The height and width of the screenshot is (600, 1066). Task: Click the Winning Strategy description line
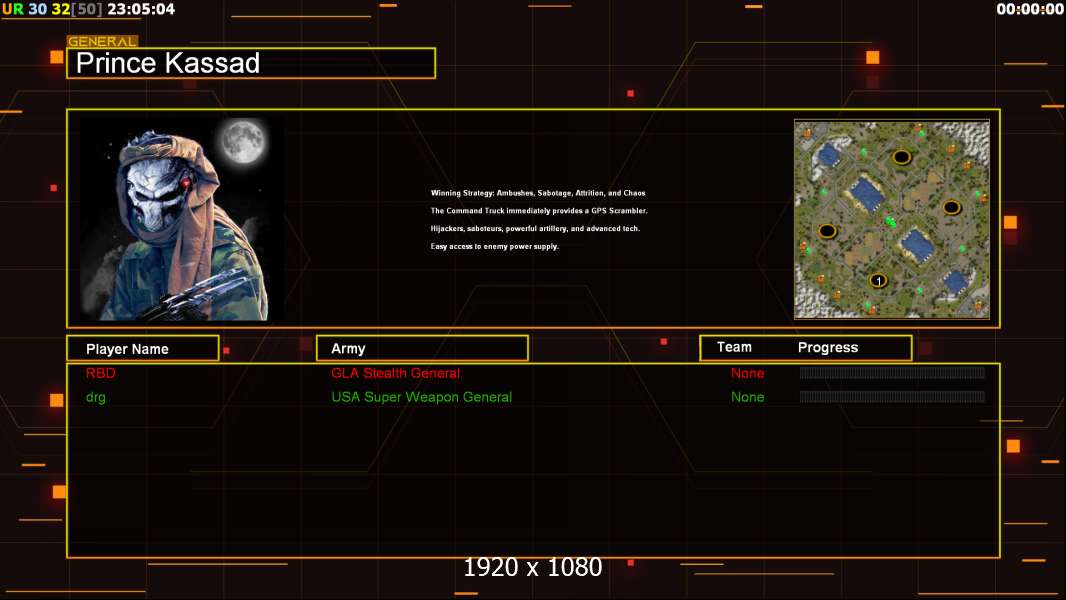538,193
